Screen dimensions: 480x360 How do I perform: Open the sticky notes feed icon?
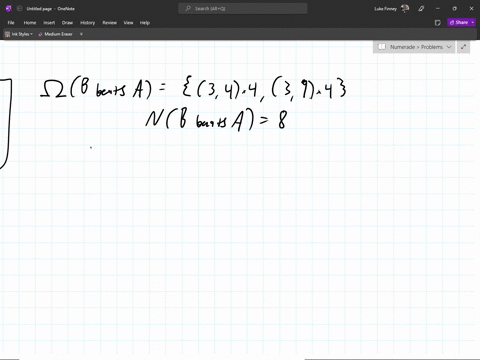point(438,22)
